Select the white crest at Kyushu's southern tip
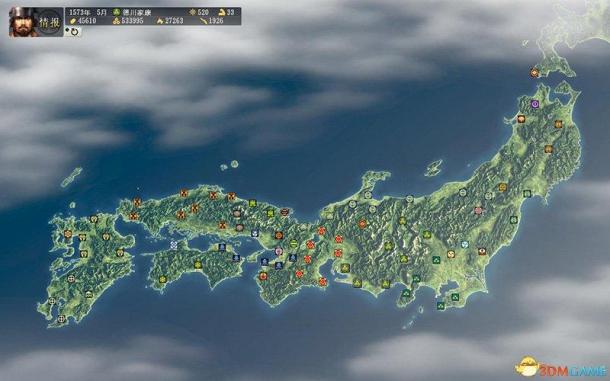This screenshot has height=381, width=610. pyautogui.click(x=61, y=319)
